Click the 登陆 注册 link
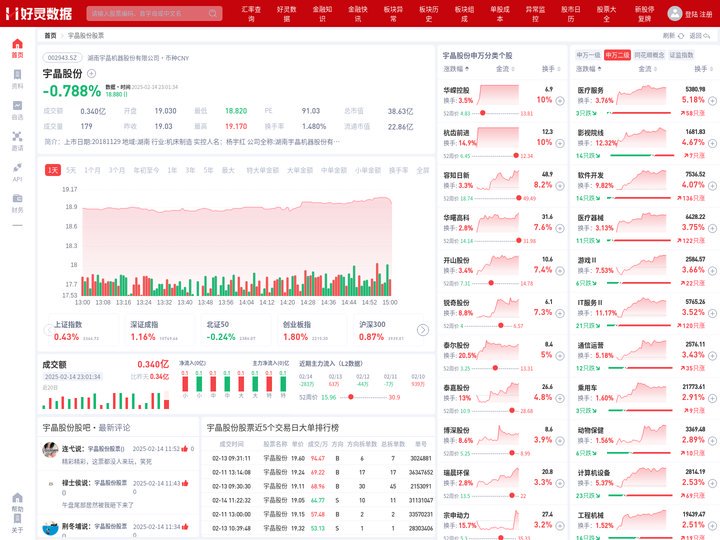The width and height of the screenshot is (720, 540). click(x=698, y=14)
